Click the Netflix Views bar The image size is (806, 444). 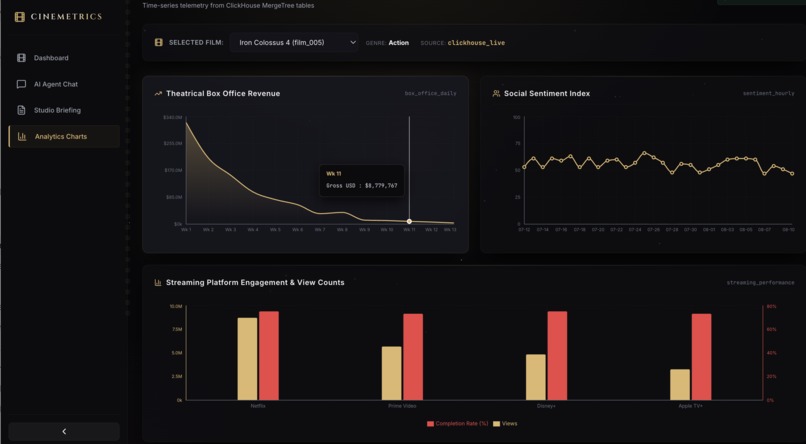tap(247, 359)
